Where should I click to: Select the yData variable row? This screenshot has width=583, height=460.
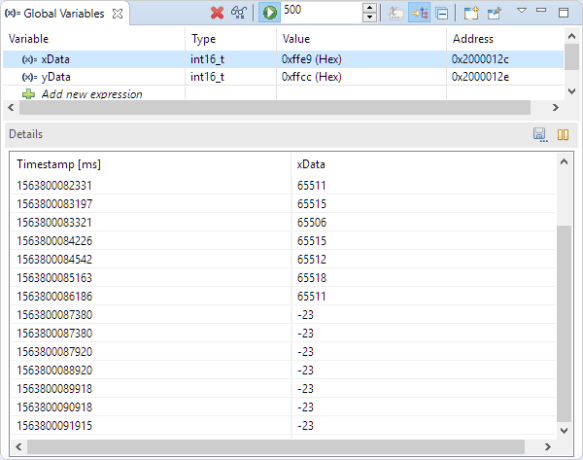(283, 77)
